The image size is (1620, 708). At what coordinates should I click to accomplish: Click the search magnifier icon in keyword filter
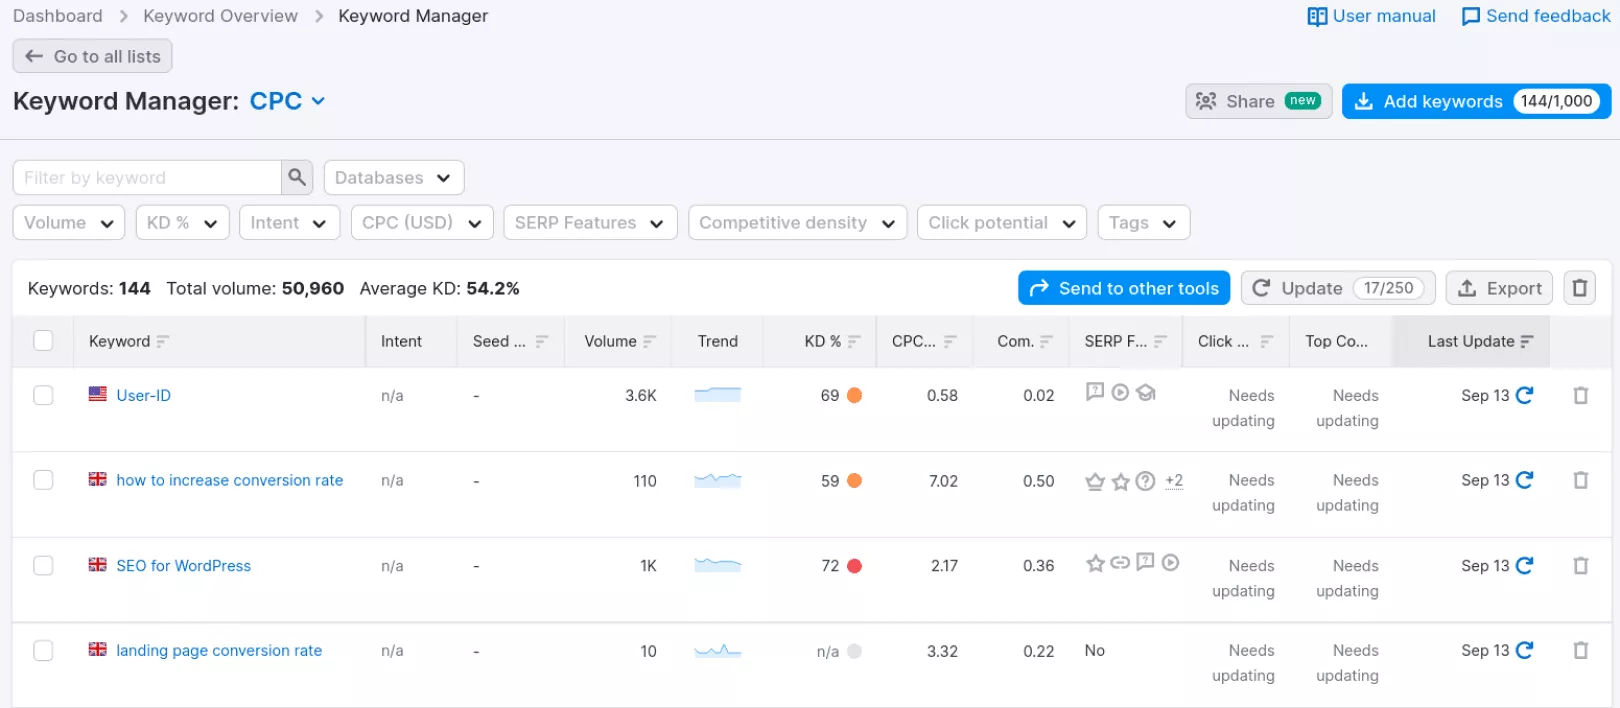pyautogui.click(x=296, y=177)
